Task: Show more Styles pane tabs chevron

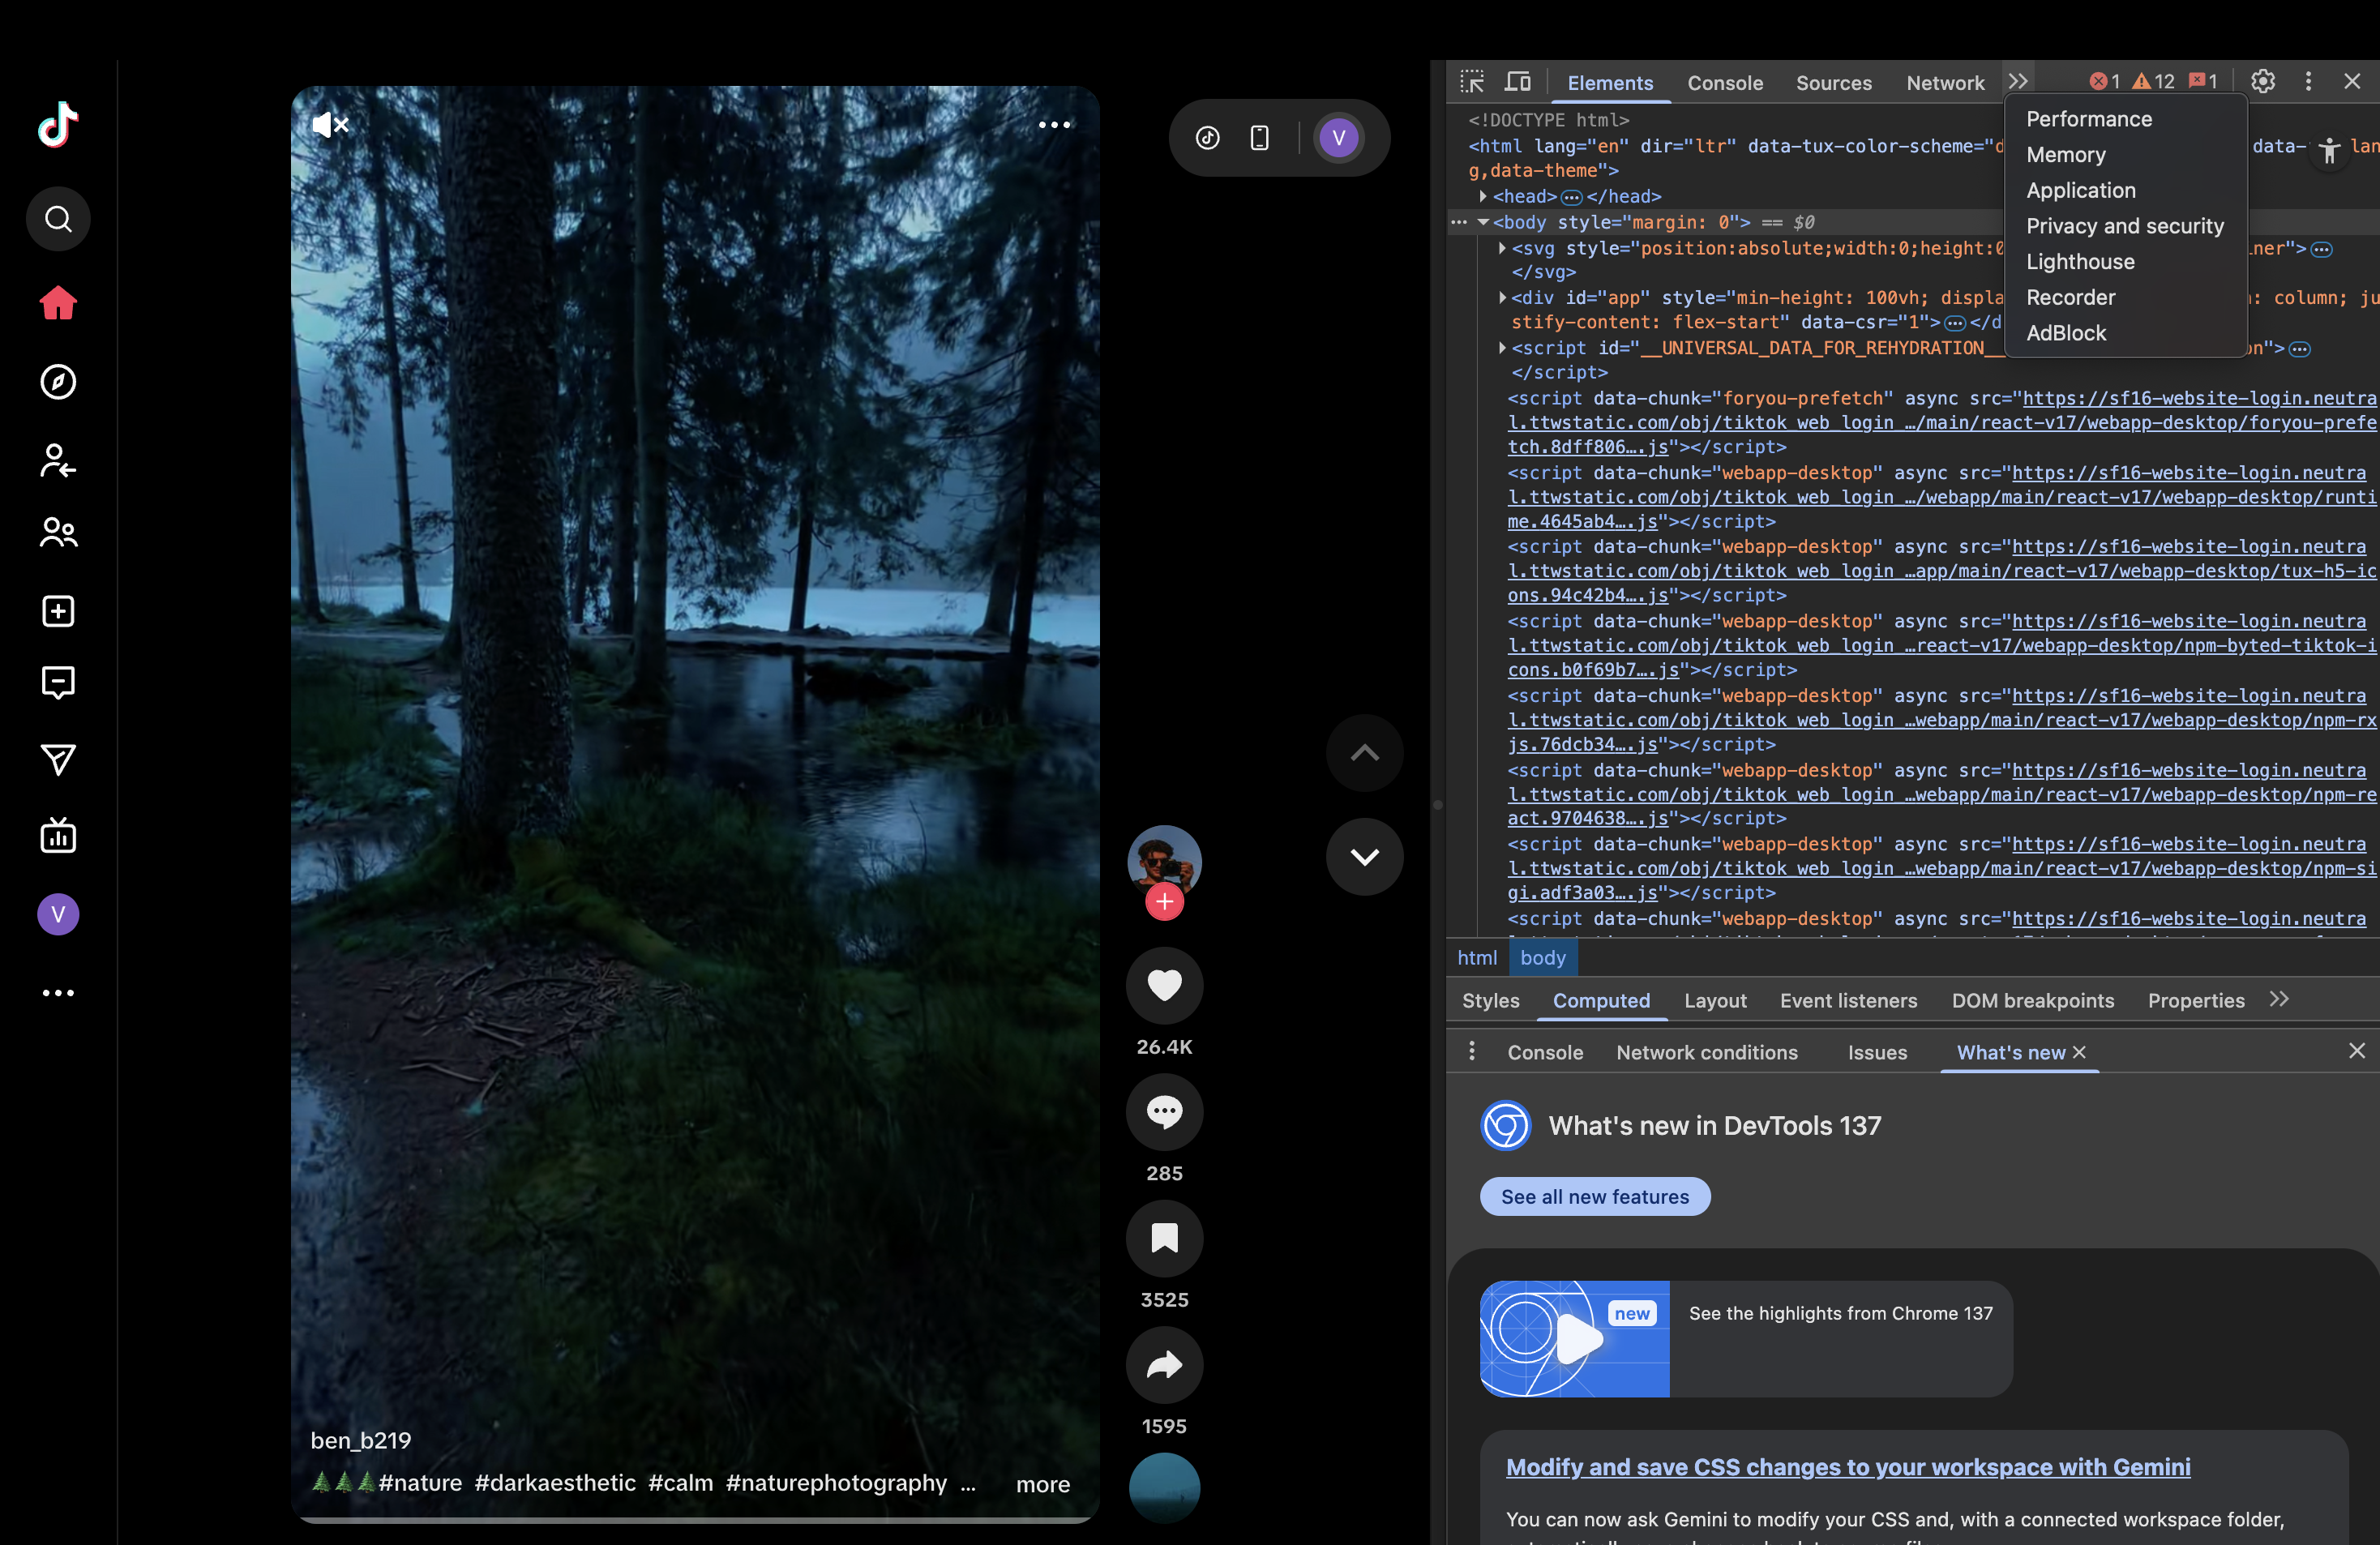Action: pos(2279,1000)
